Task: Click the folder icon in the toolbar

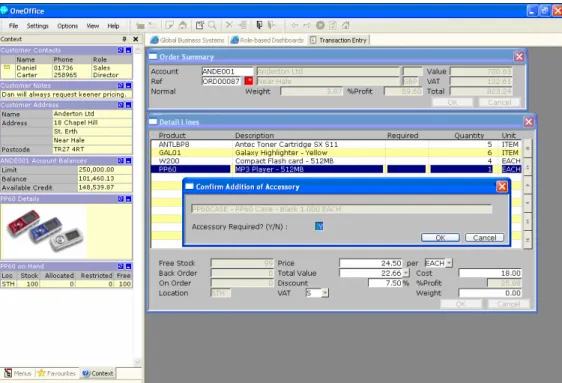Action: 140,25
